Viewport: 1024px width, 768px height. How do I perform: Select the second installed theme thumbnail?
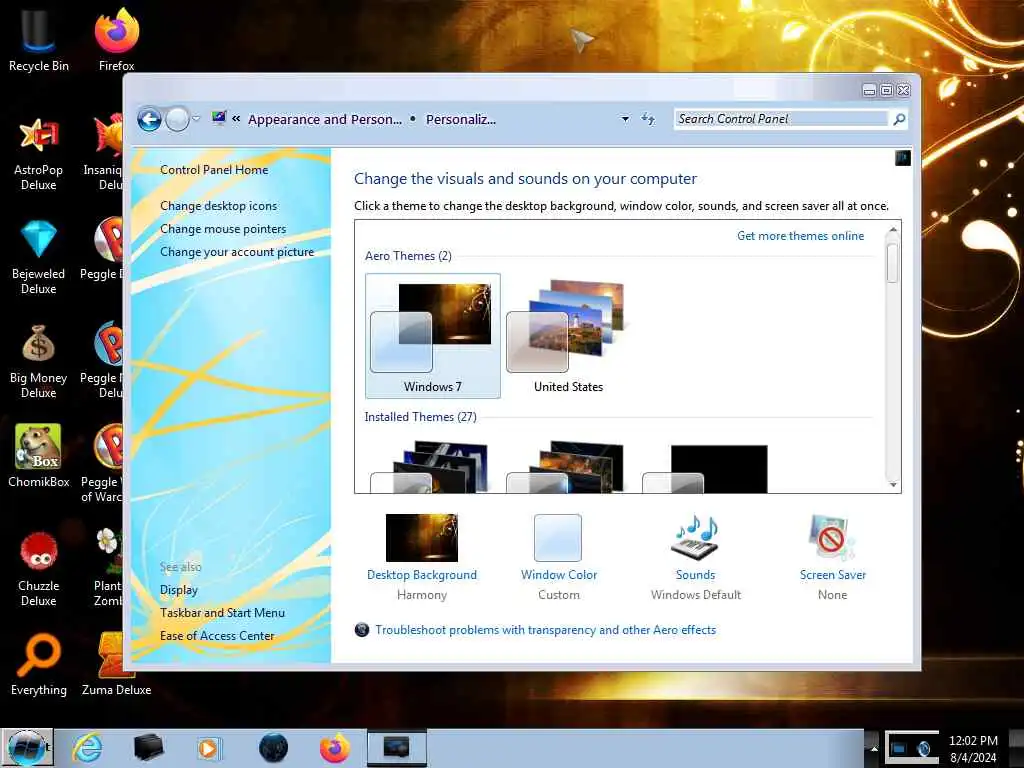pyautogui.click(x=566, y=467)
